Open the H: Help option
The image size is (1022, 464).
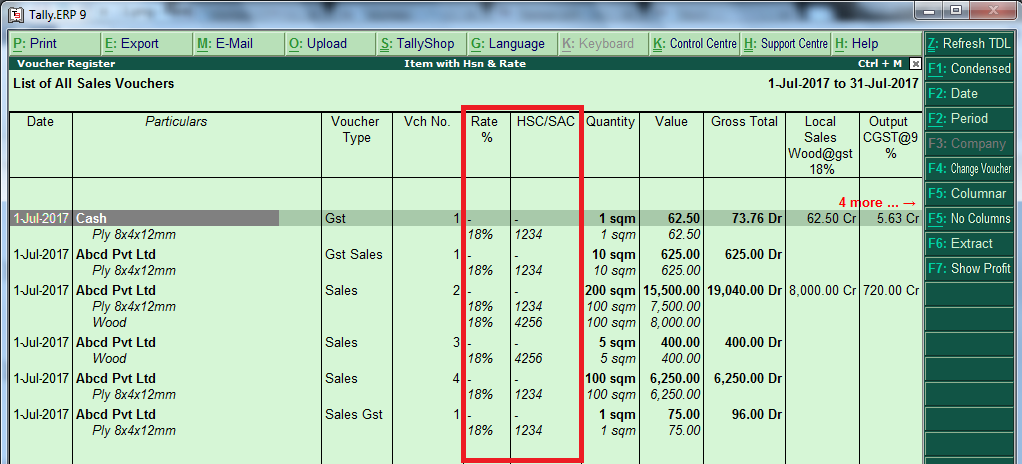click(x=877, y=44)
